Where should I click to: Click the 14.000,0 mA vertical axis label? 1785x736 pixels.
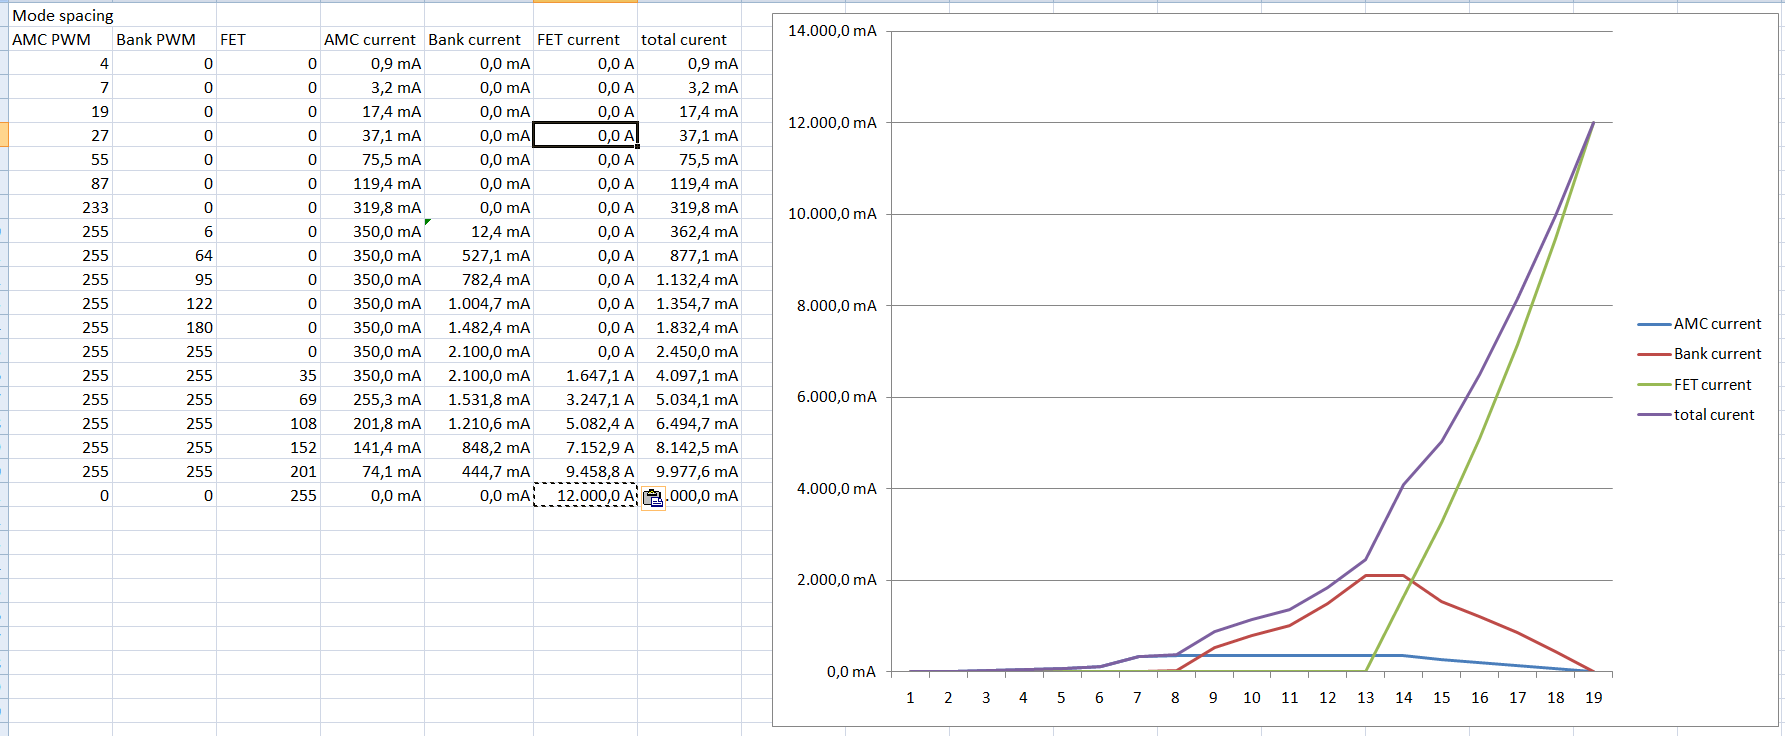click(832, 31)
